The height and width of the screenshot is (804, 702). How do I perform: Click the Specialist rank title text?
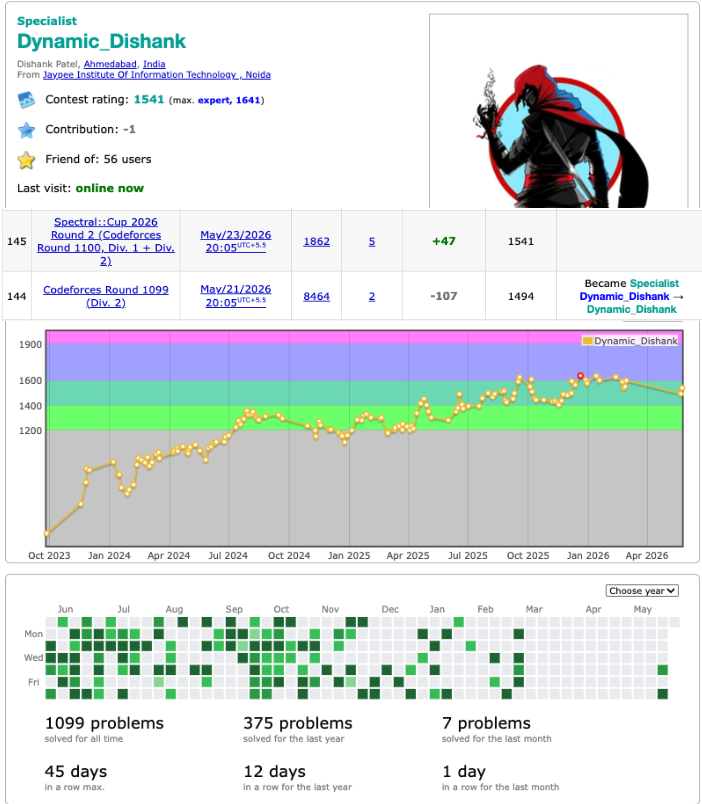47,21
